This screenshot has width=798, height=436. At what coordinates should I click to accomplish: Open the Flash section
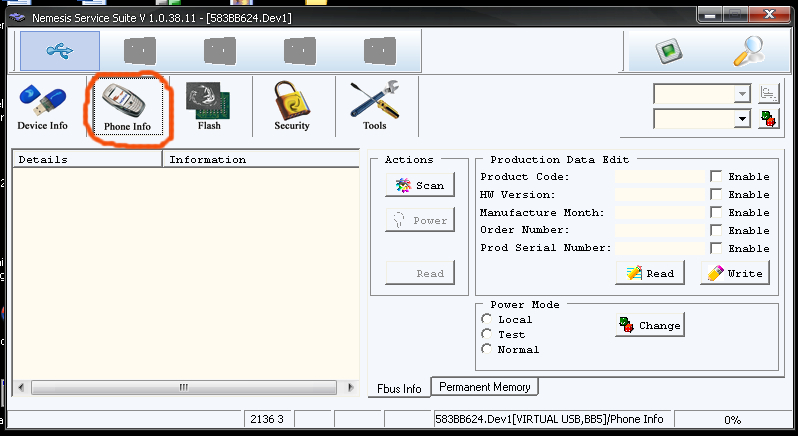(x=209, y=107)
